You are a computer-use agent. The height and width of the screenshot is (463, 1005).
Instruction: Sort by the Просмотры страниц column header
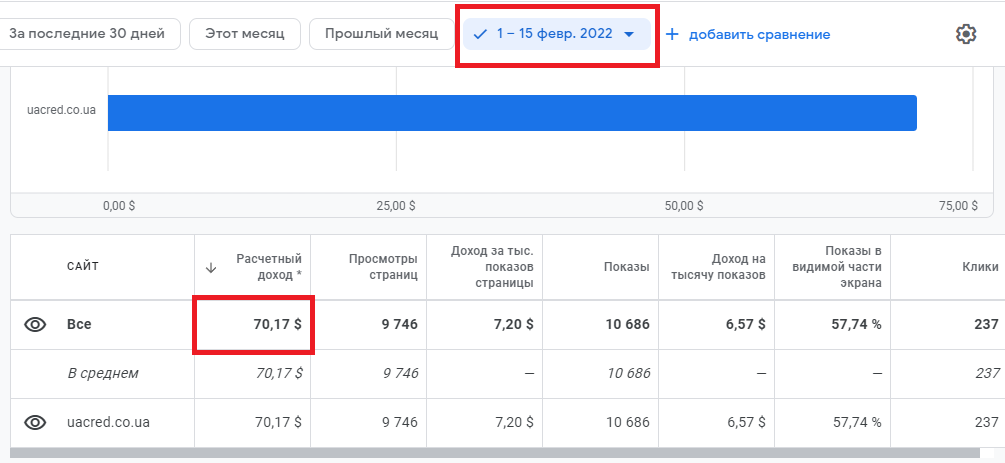pos(383,267)
